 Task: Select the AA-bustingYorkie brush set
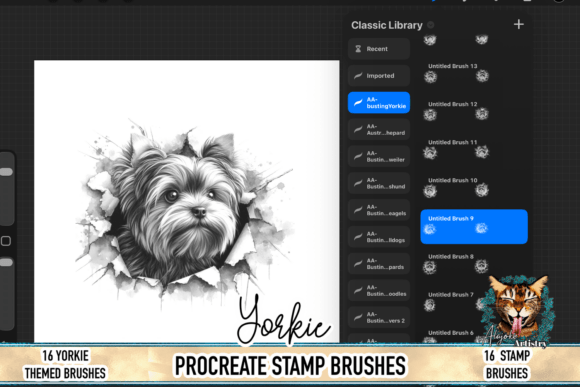(379, 102)
